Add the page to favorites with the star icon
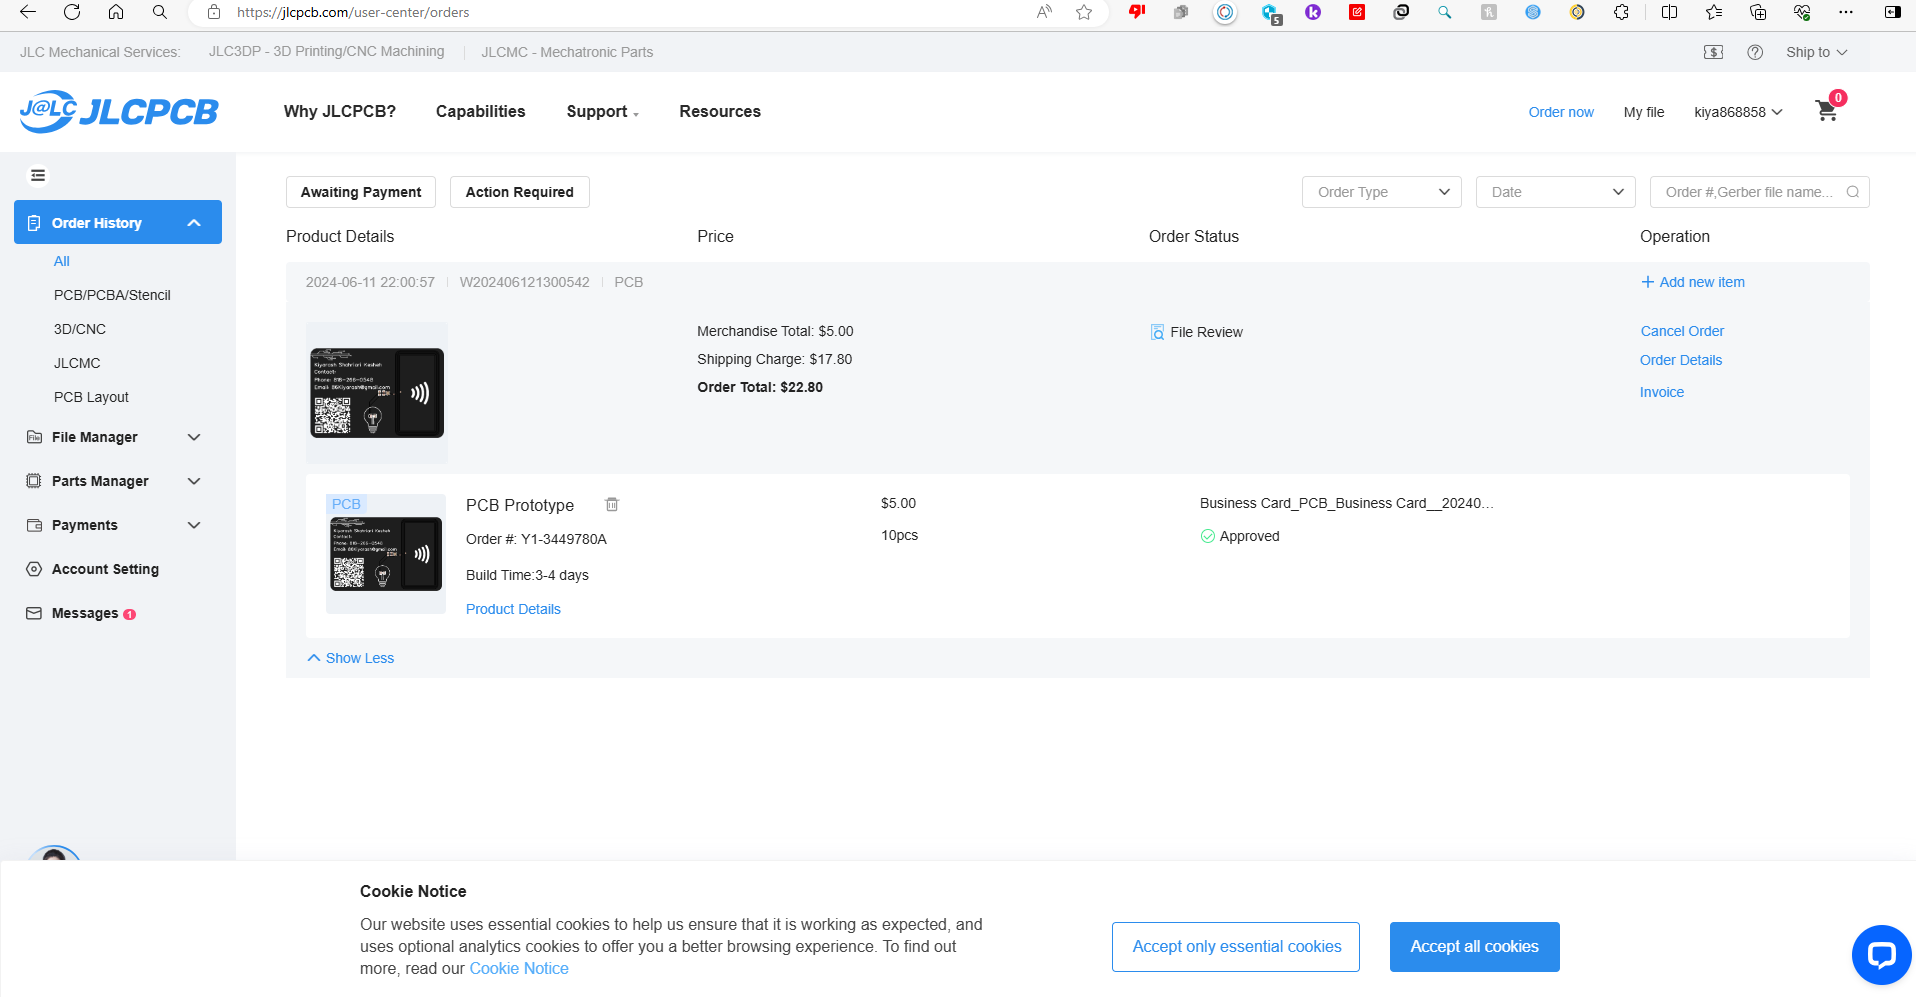Image resolution: width=1916 pixels, height=997 pixels. click(1084, 12)
